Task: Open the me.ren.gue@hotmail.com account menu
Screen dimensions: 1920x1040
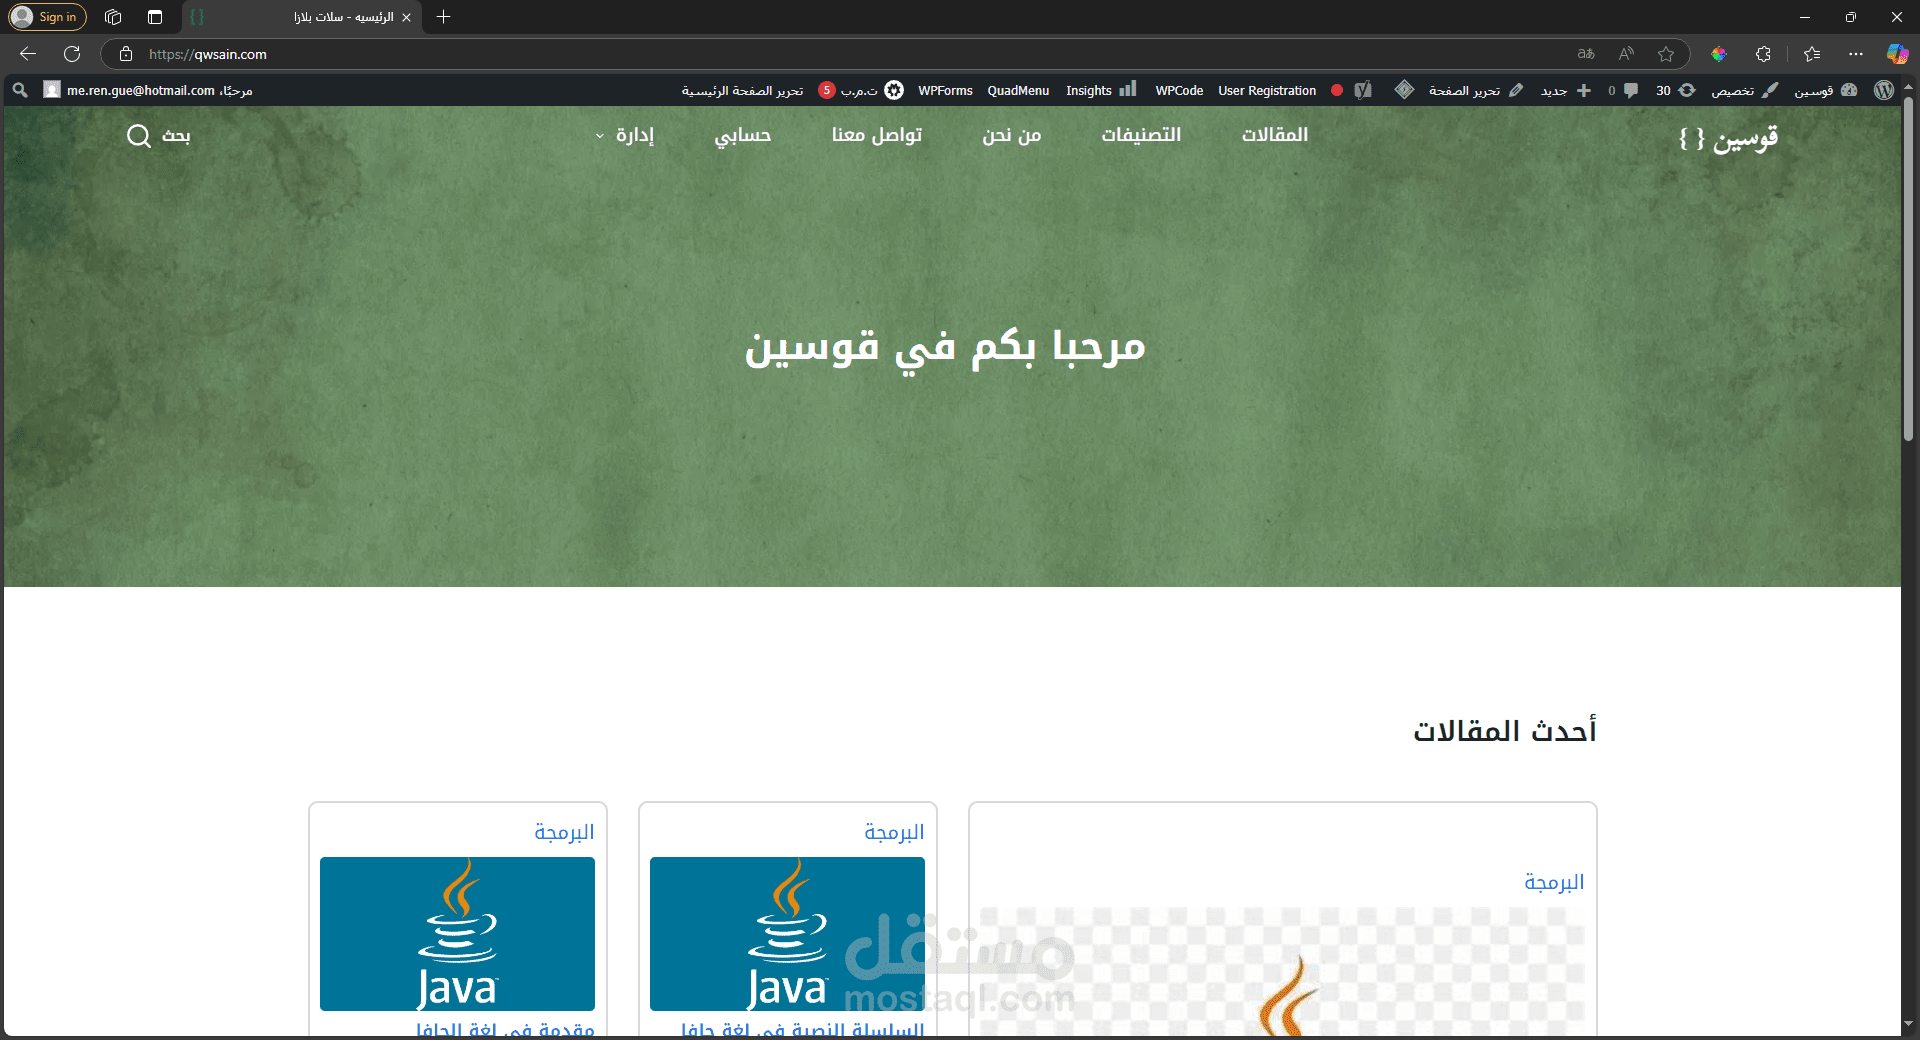Action: click(148, 90)
